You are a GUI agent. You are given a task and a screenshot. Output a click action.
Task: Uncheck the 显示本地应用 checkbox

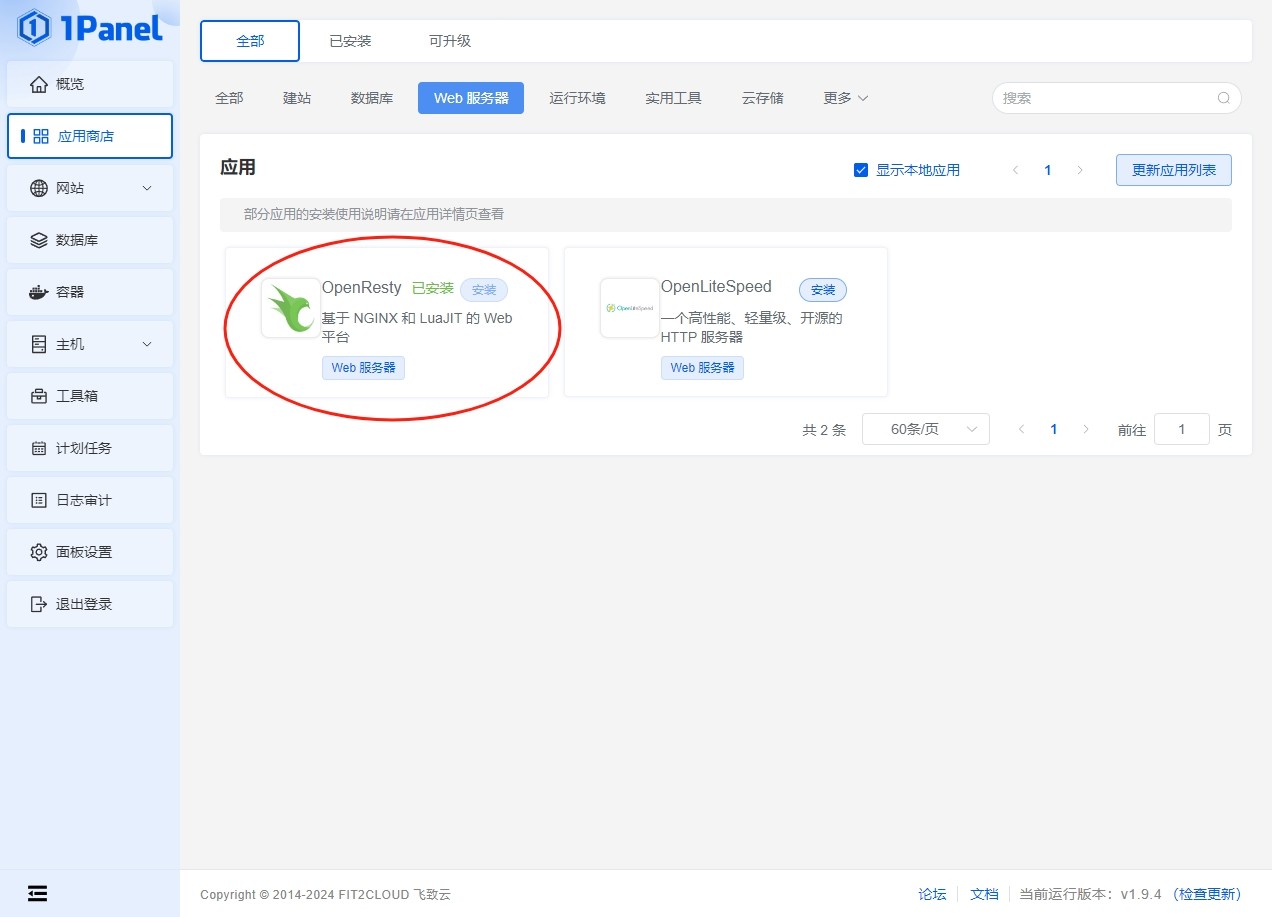[x=861, y=170]
